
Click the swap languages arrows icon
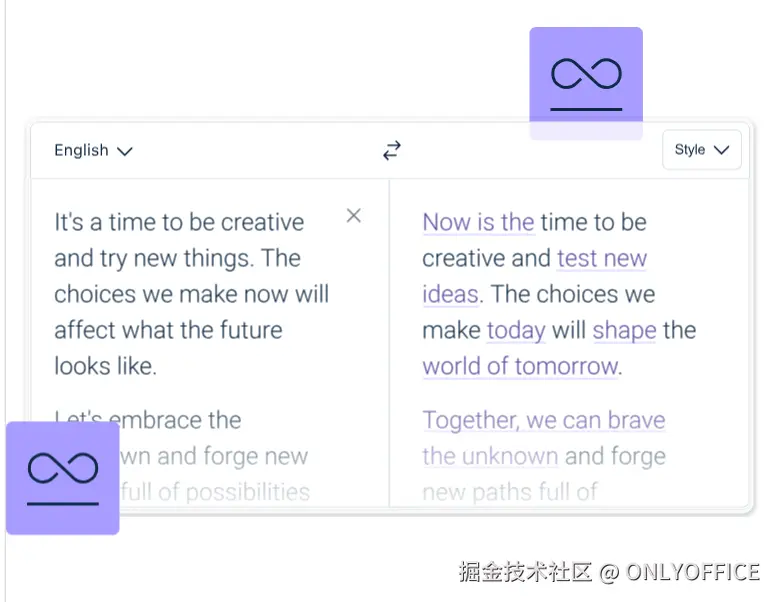[x=392, y=150]
